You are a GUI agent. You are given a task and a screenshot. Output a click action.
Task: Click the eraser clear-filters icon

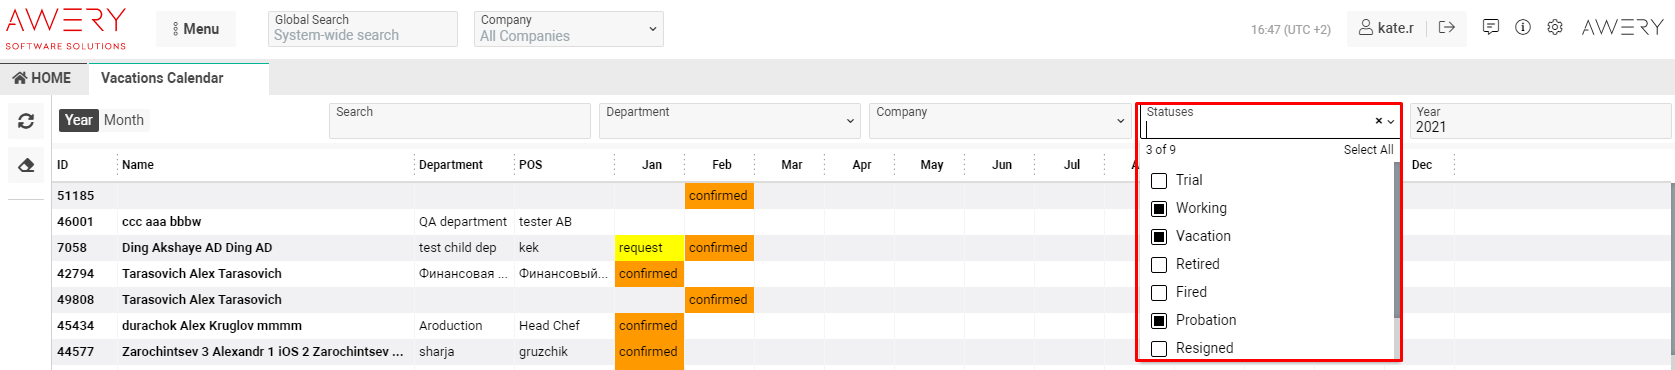pyautogui.click(x=26, y=165)
